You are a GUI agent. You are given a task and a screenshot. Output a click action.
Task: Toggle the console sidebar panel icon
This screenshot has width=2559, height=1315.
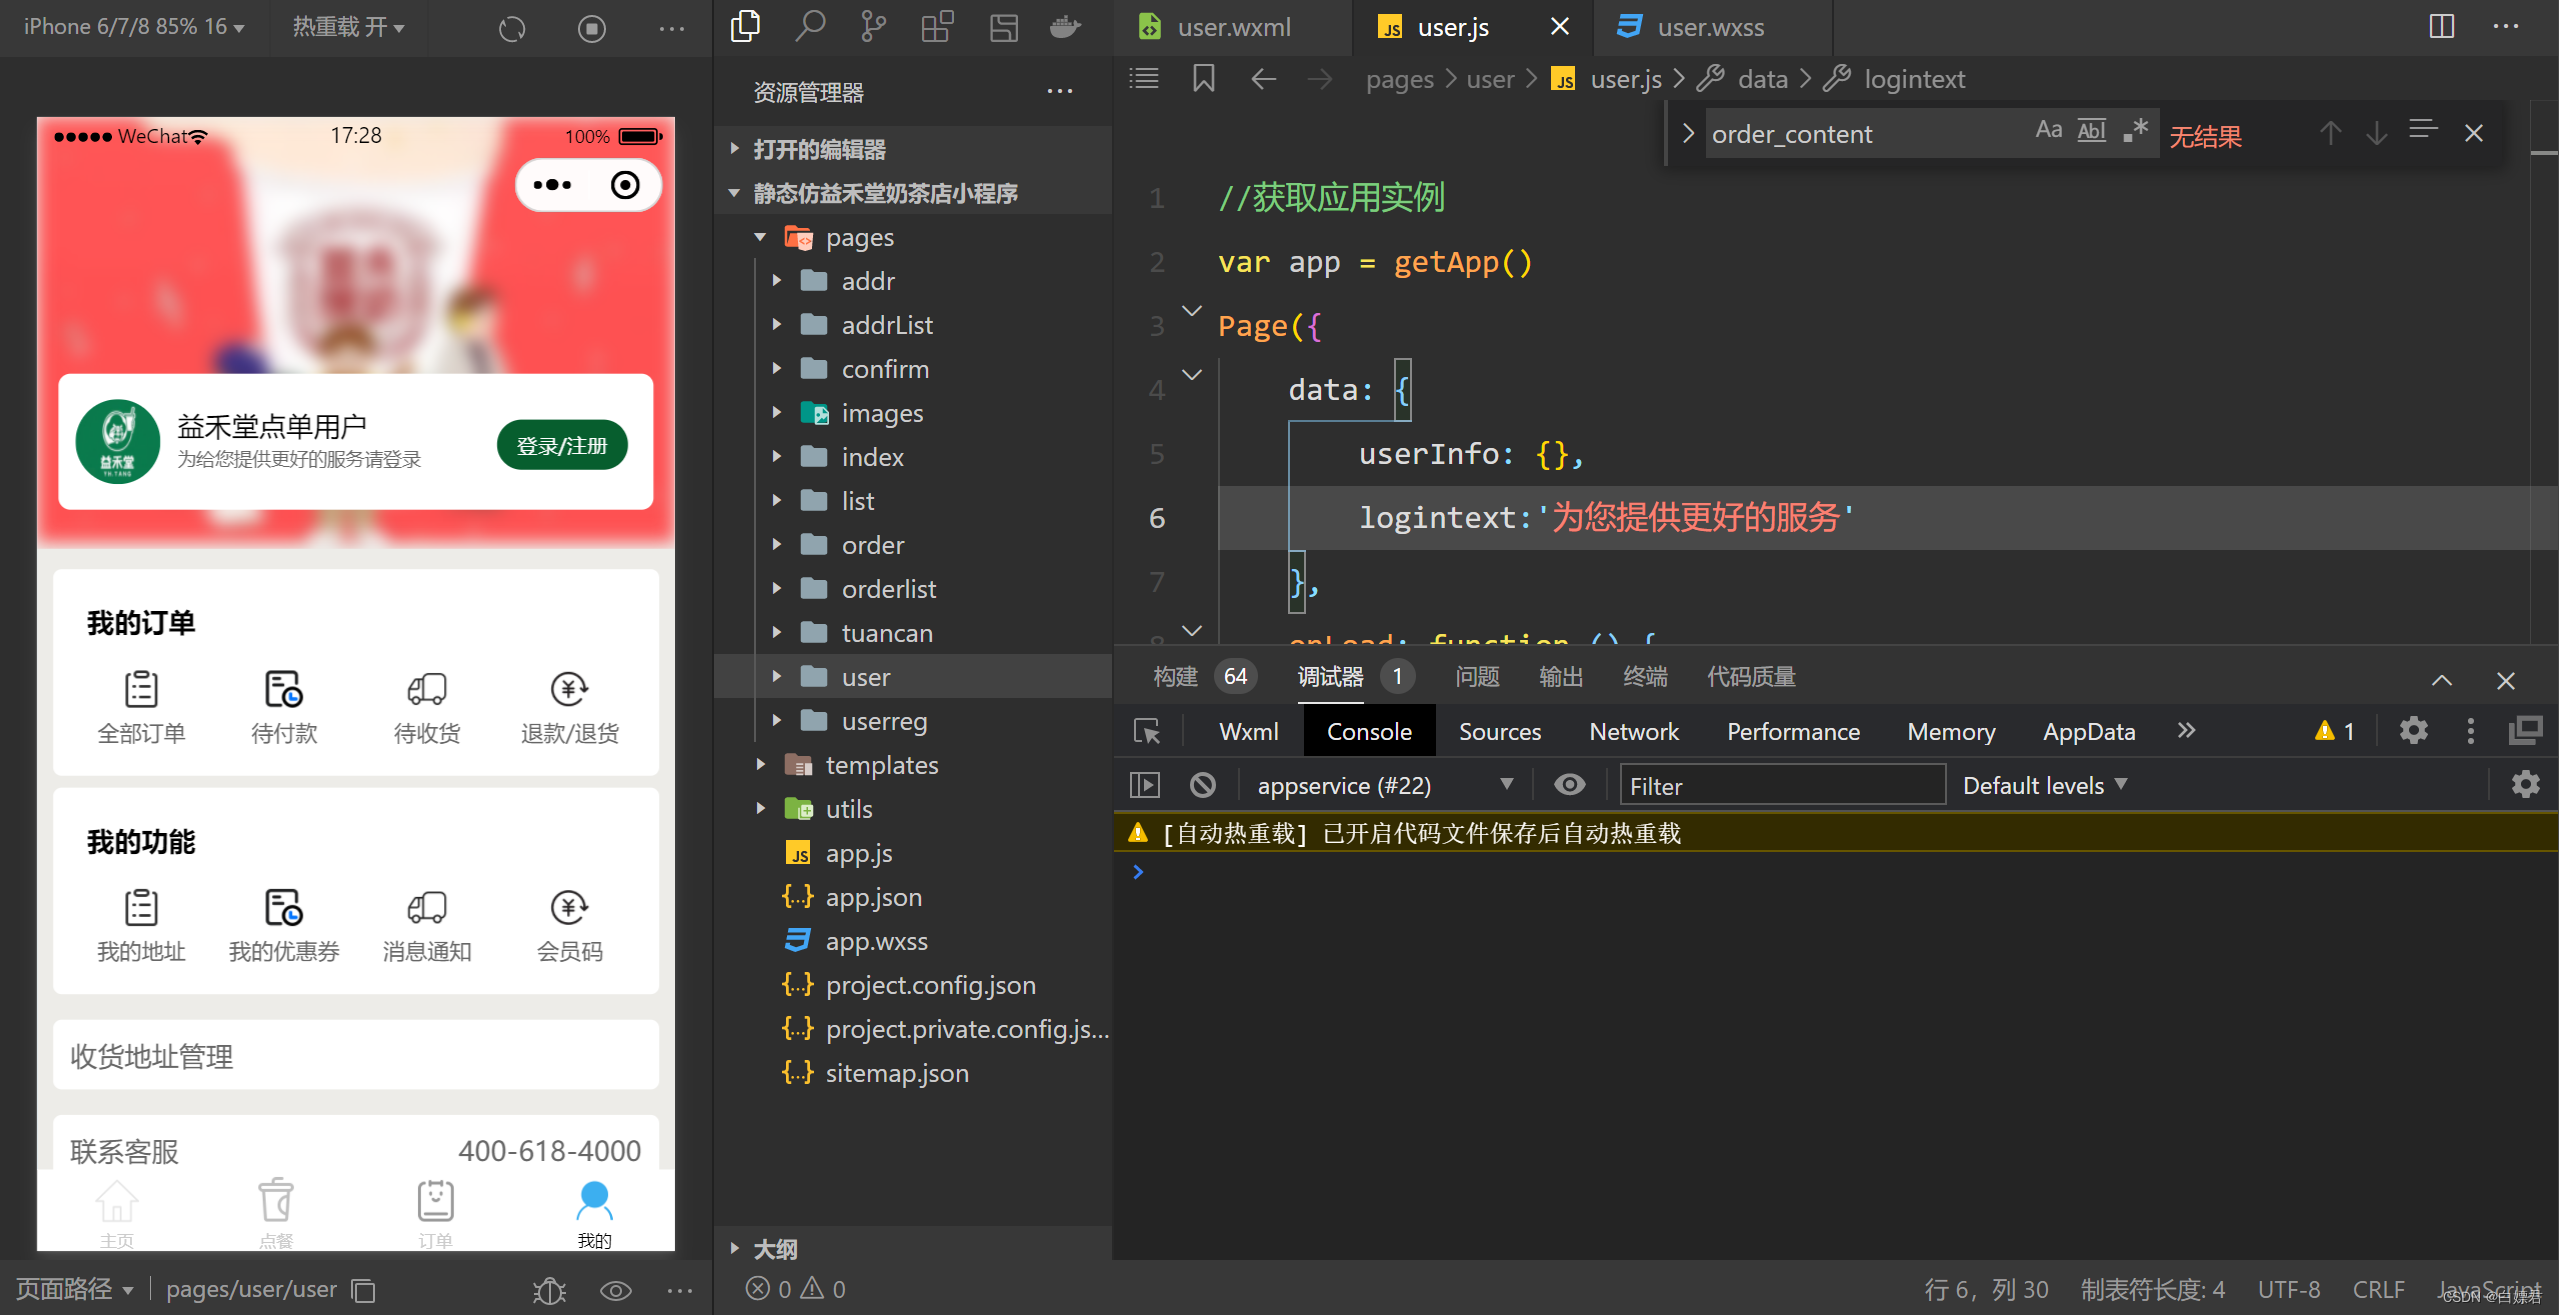[x=1145, y=785]
